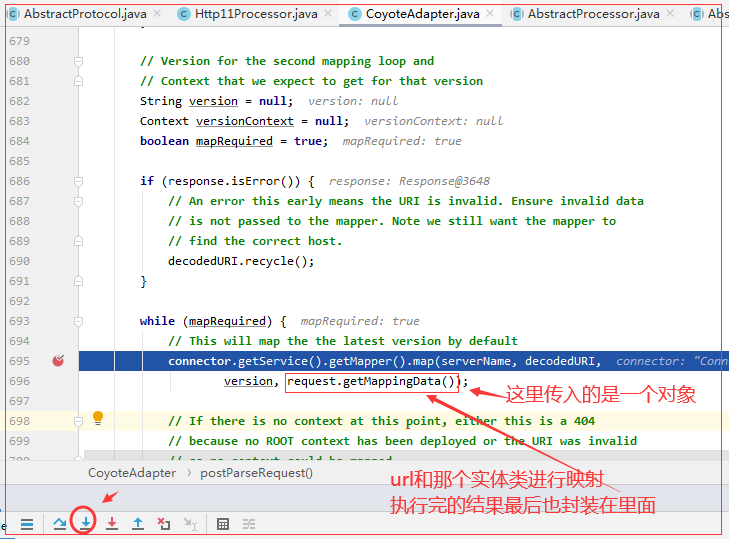Click mapRequired in the while condition

[x=227, y=321]
